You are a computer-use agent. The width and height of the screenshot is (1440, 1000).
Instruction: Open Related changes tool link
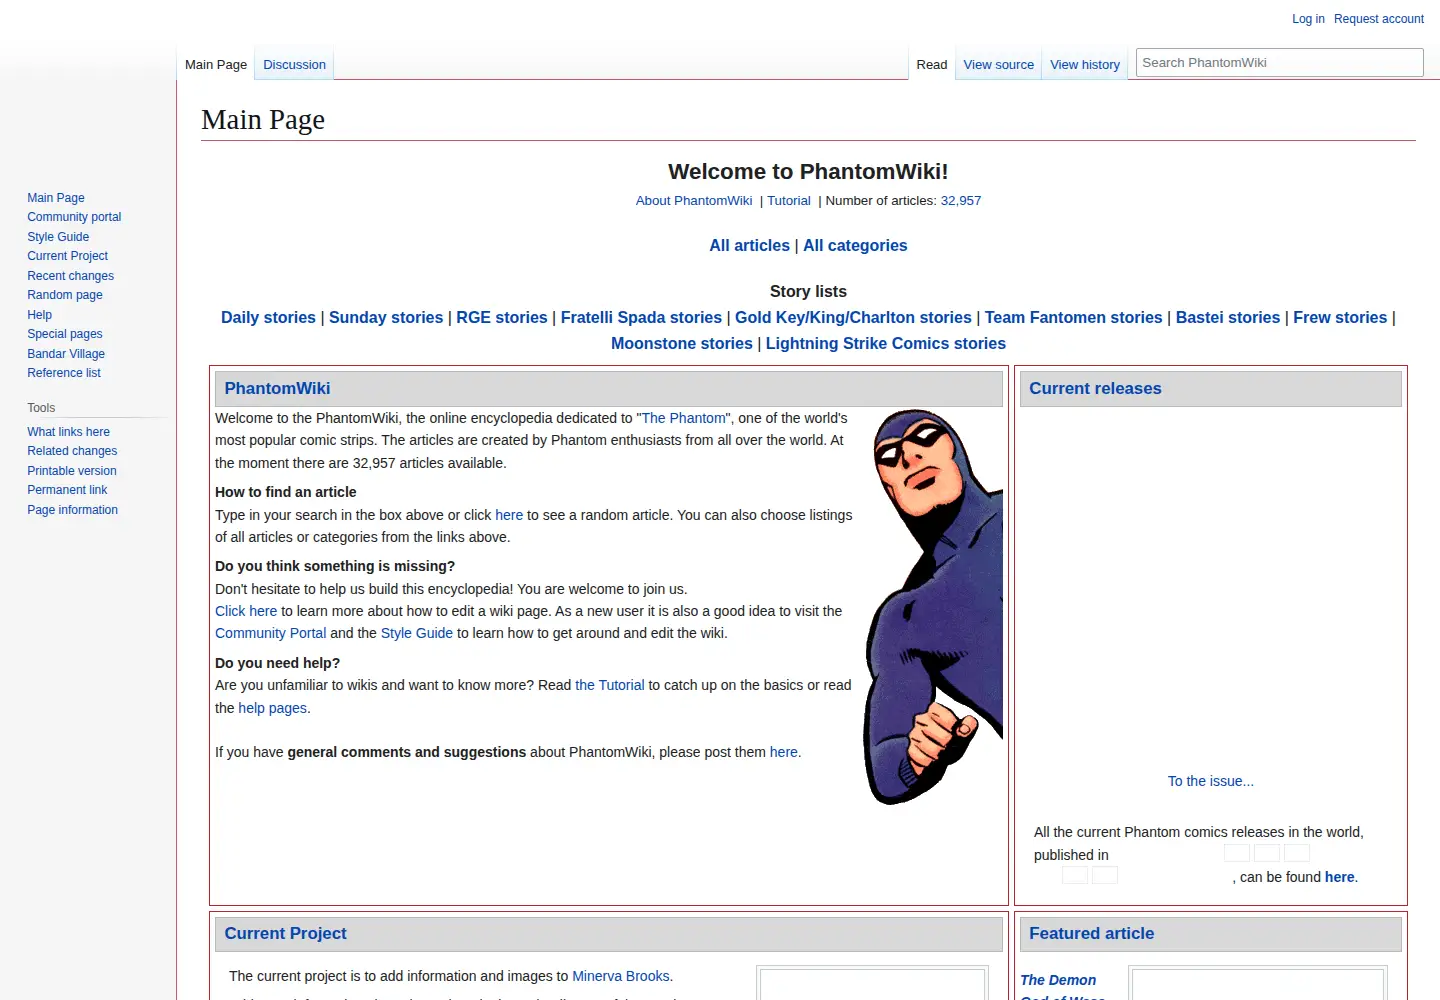pos(72,451)
